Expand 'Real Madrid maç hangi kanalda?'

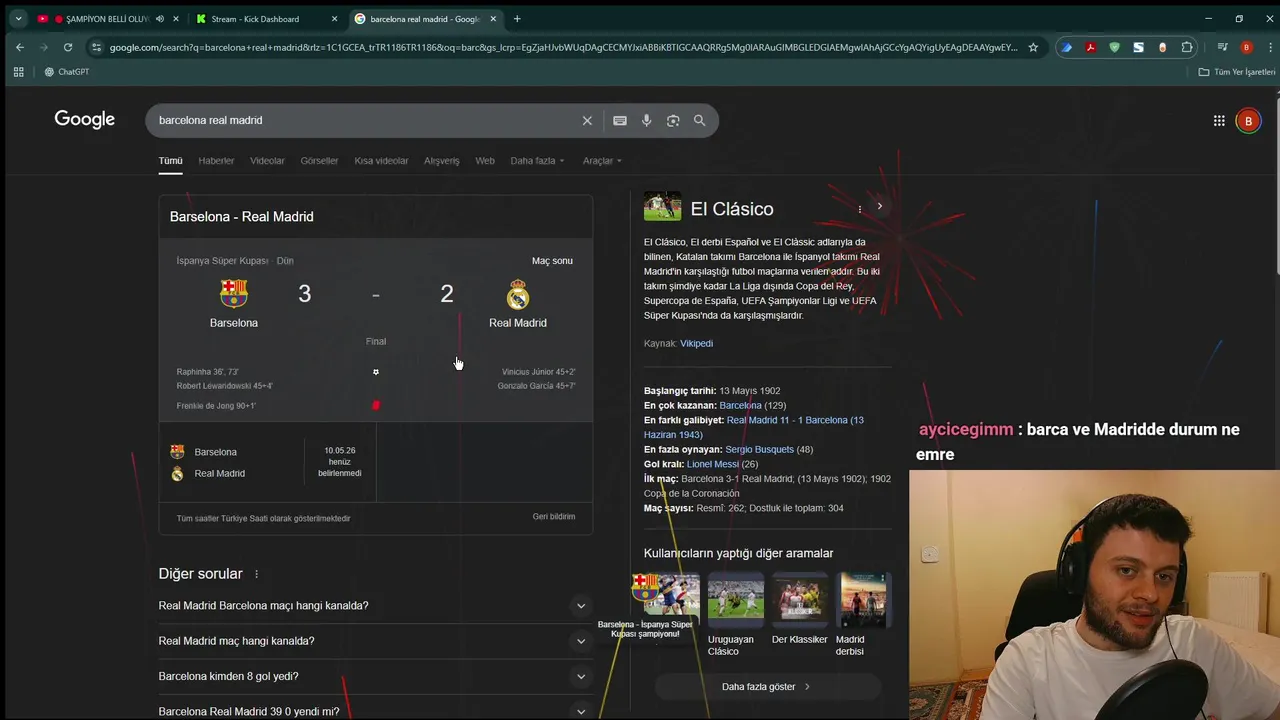click(375, 641)
